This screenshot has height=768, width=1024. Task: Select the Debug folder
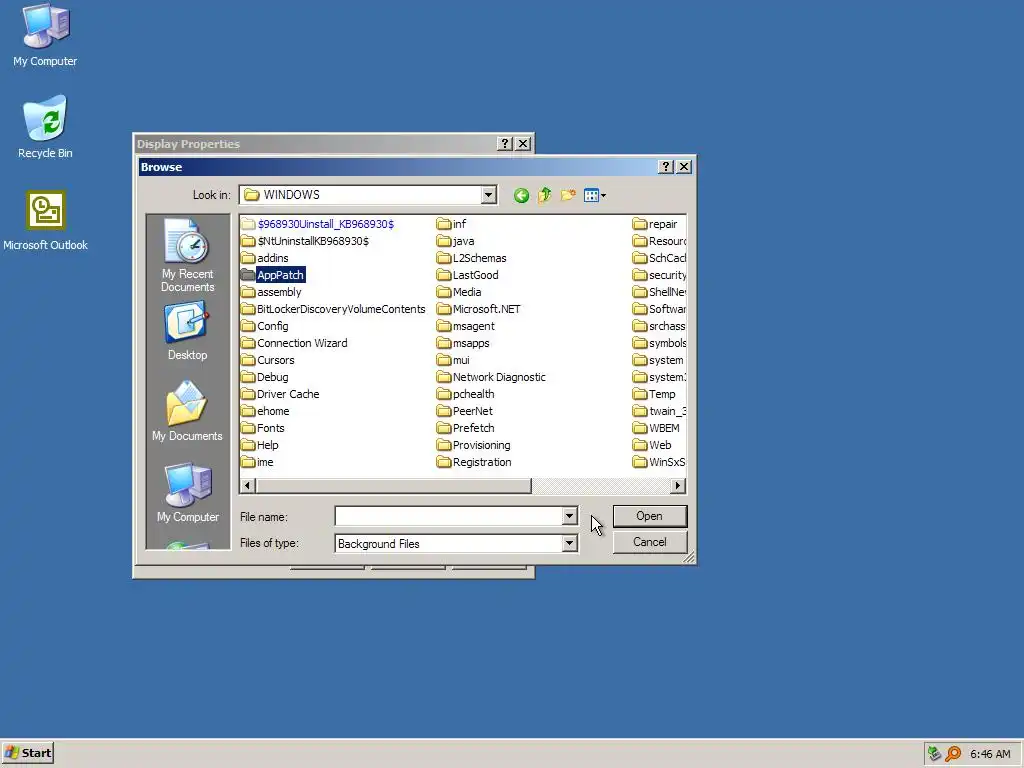click(x=264, y=377)
